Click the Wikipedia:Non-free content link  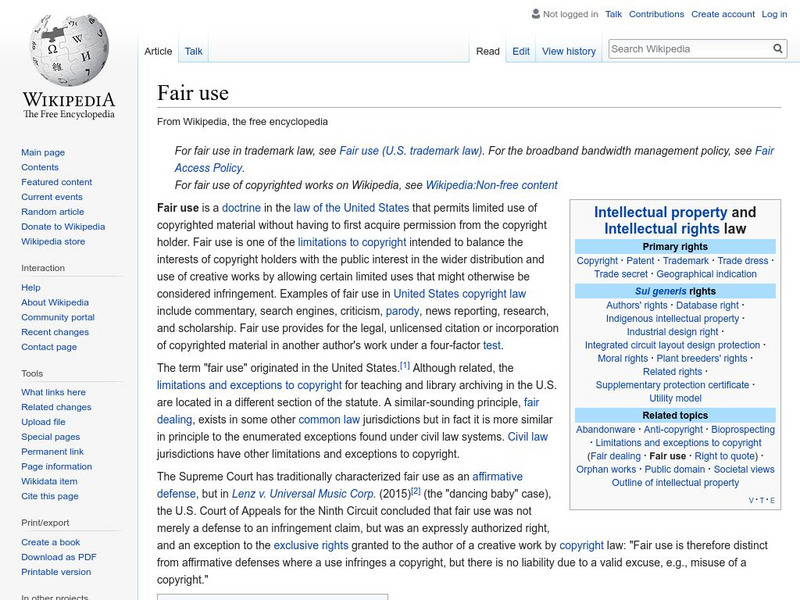click(x=493, y=184)
